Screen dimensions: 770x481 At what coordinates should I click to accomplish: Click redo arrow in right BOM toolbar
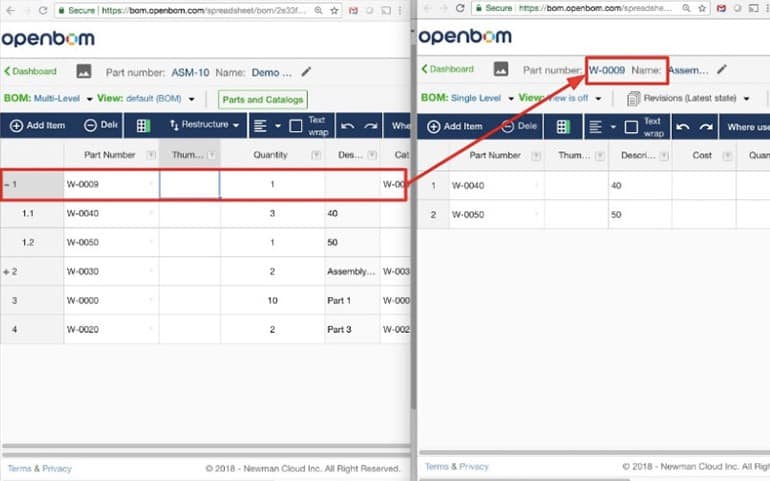tap(707, 127)
